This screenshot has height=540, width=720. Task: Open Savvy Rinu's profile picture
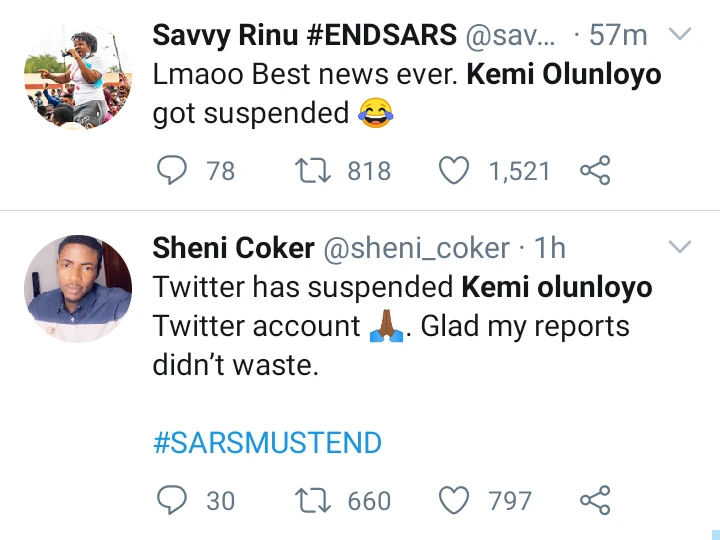pos(77,76)
